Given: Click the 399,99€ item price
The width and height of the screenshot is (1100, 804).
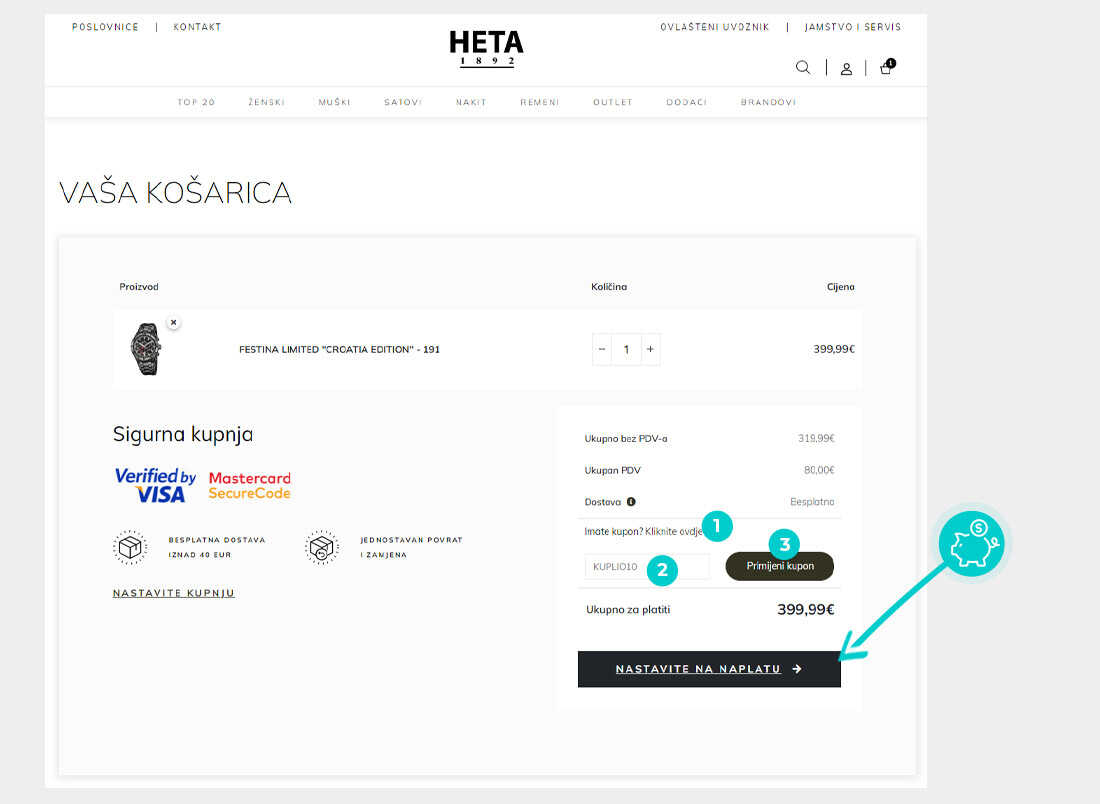Looking at the screenshot, I should pyautogui.click(x=834, y=349).
